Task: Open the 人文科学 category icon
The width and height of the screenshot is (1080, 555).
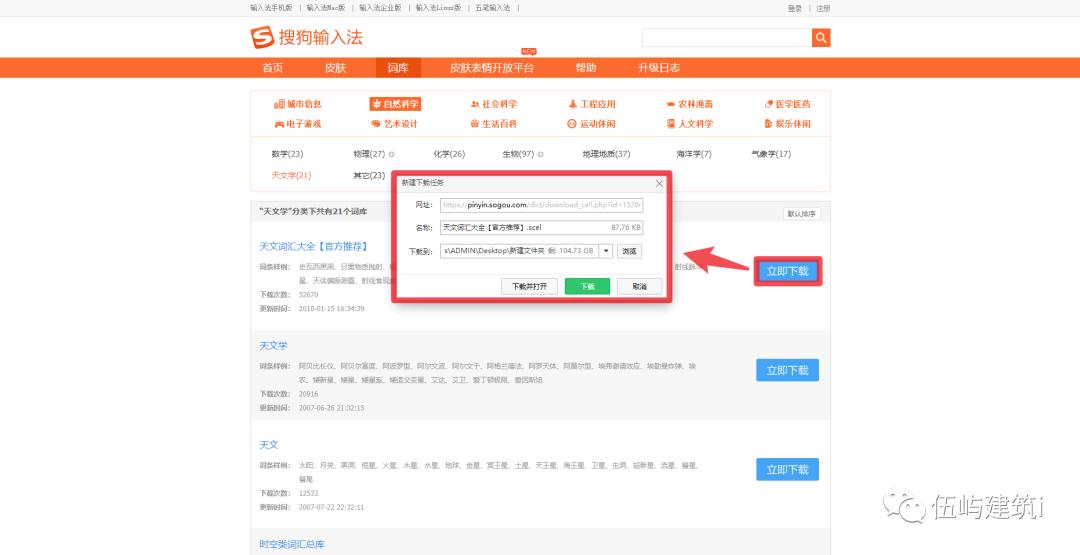Action: click(x=670, y=124)
